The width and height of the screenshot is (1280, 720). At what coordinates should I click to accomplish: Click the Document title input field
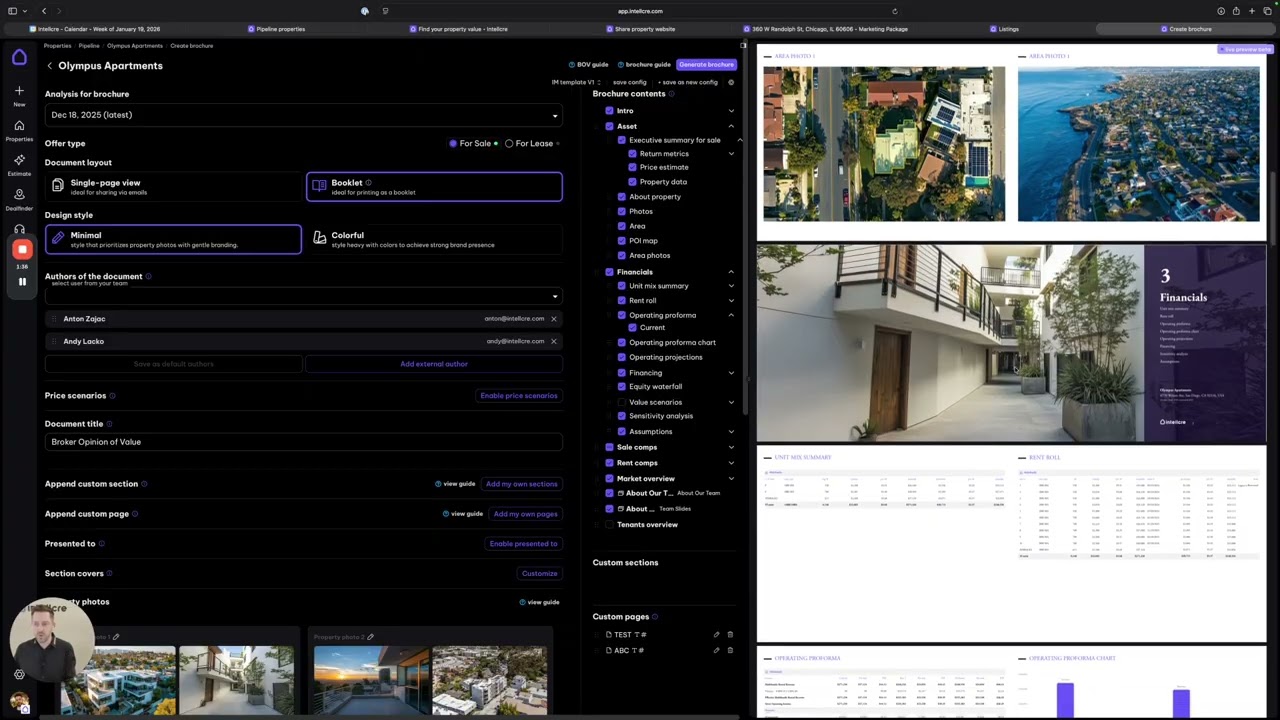(303, 442)
